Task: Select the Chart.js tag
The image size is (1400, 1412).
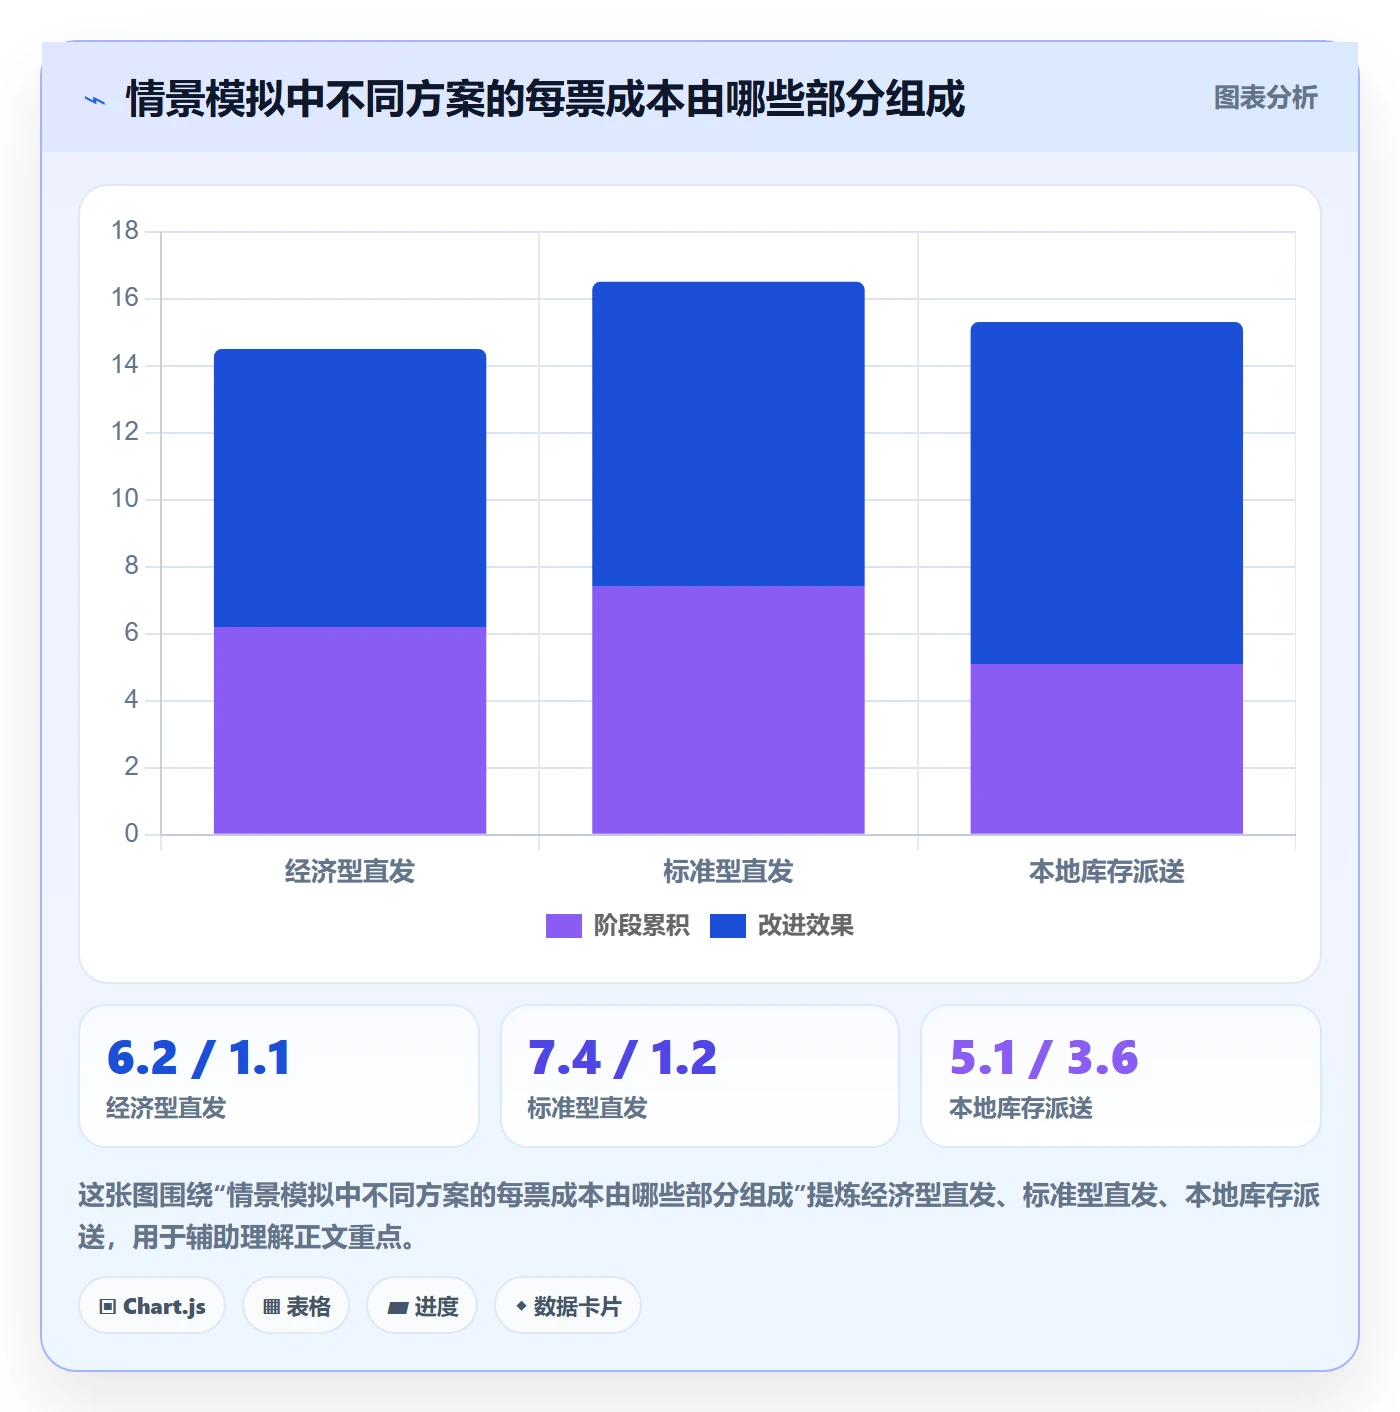Action: [x=152, y=1306]
